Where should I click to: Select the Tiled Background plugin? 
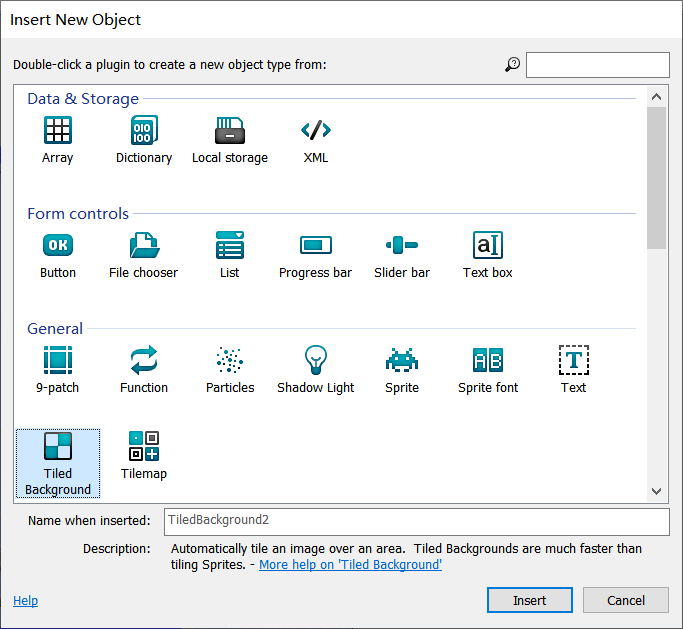coord(58,464)
